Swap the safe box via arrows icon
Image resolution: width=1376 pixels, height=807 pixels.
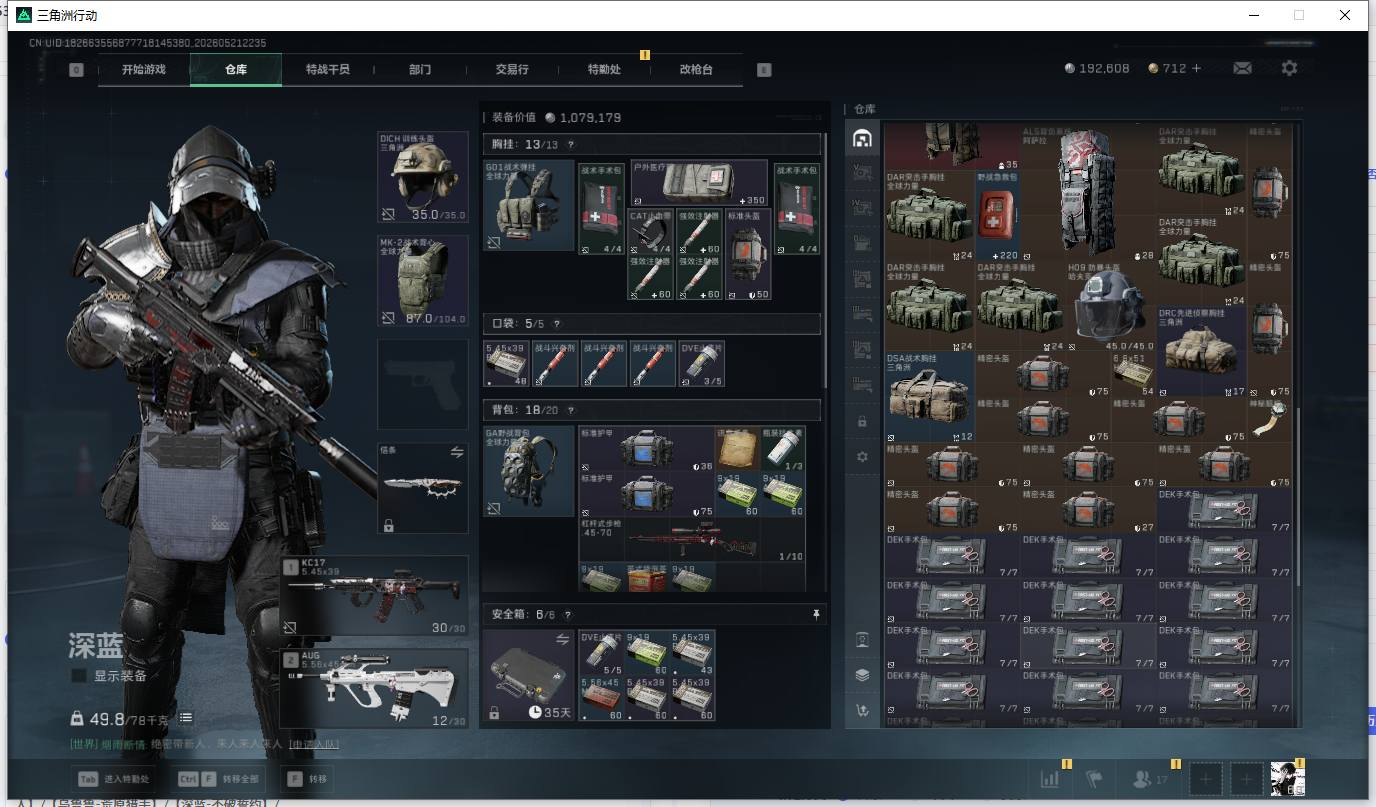pyautogui.click(x=562, y=639)
